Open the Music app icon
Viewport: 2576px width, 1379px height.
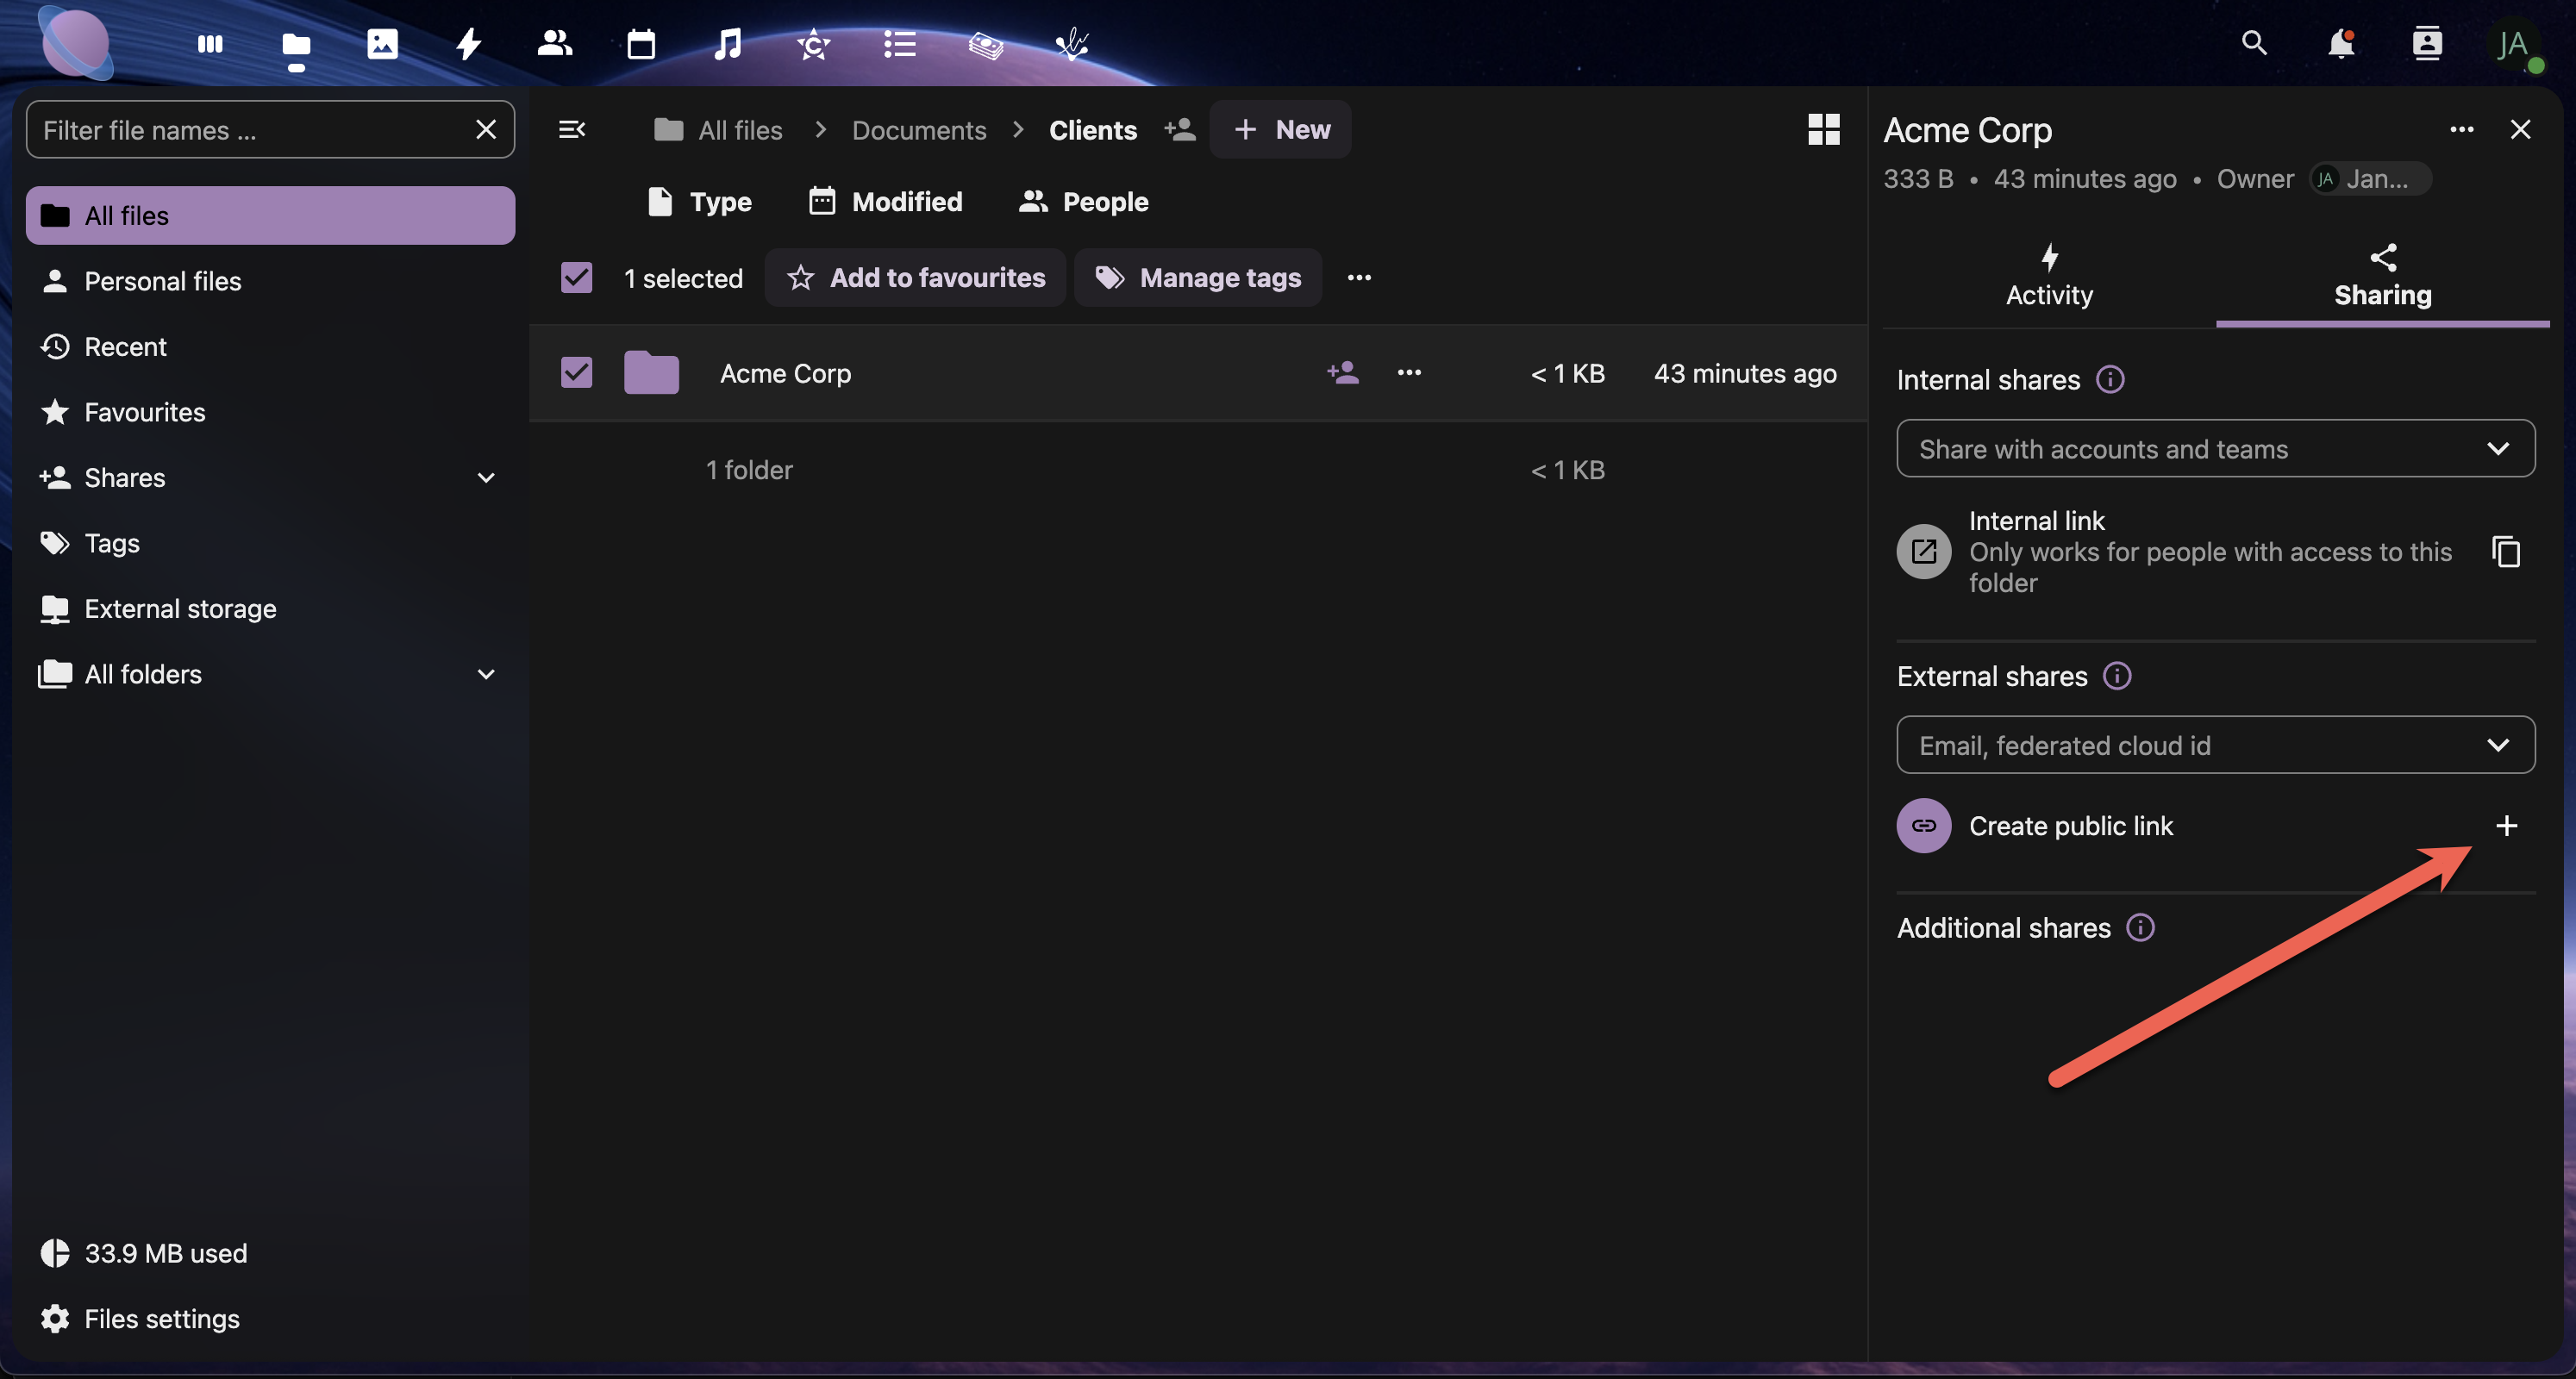tap(727, 44)
